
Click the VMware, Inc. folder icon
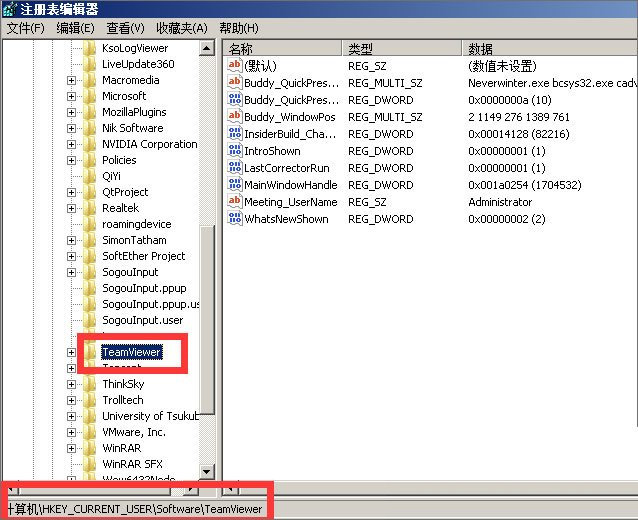(x=90, y=432)
